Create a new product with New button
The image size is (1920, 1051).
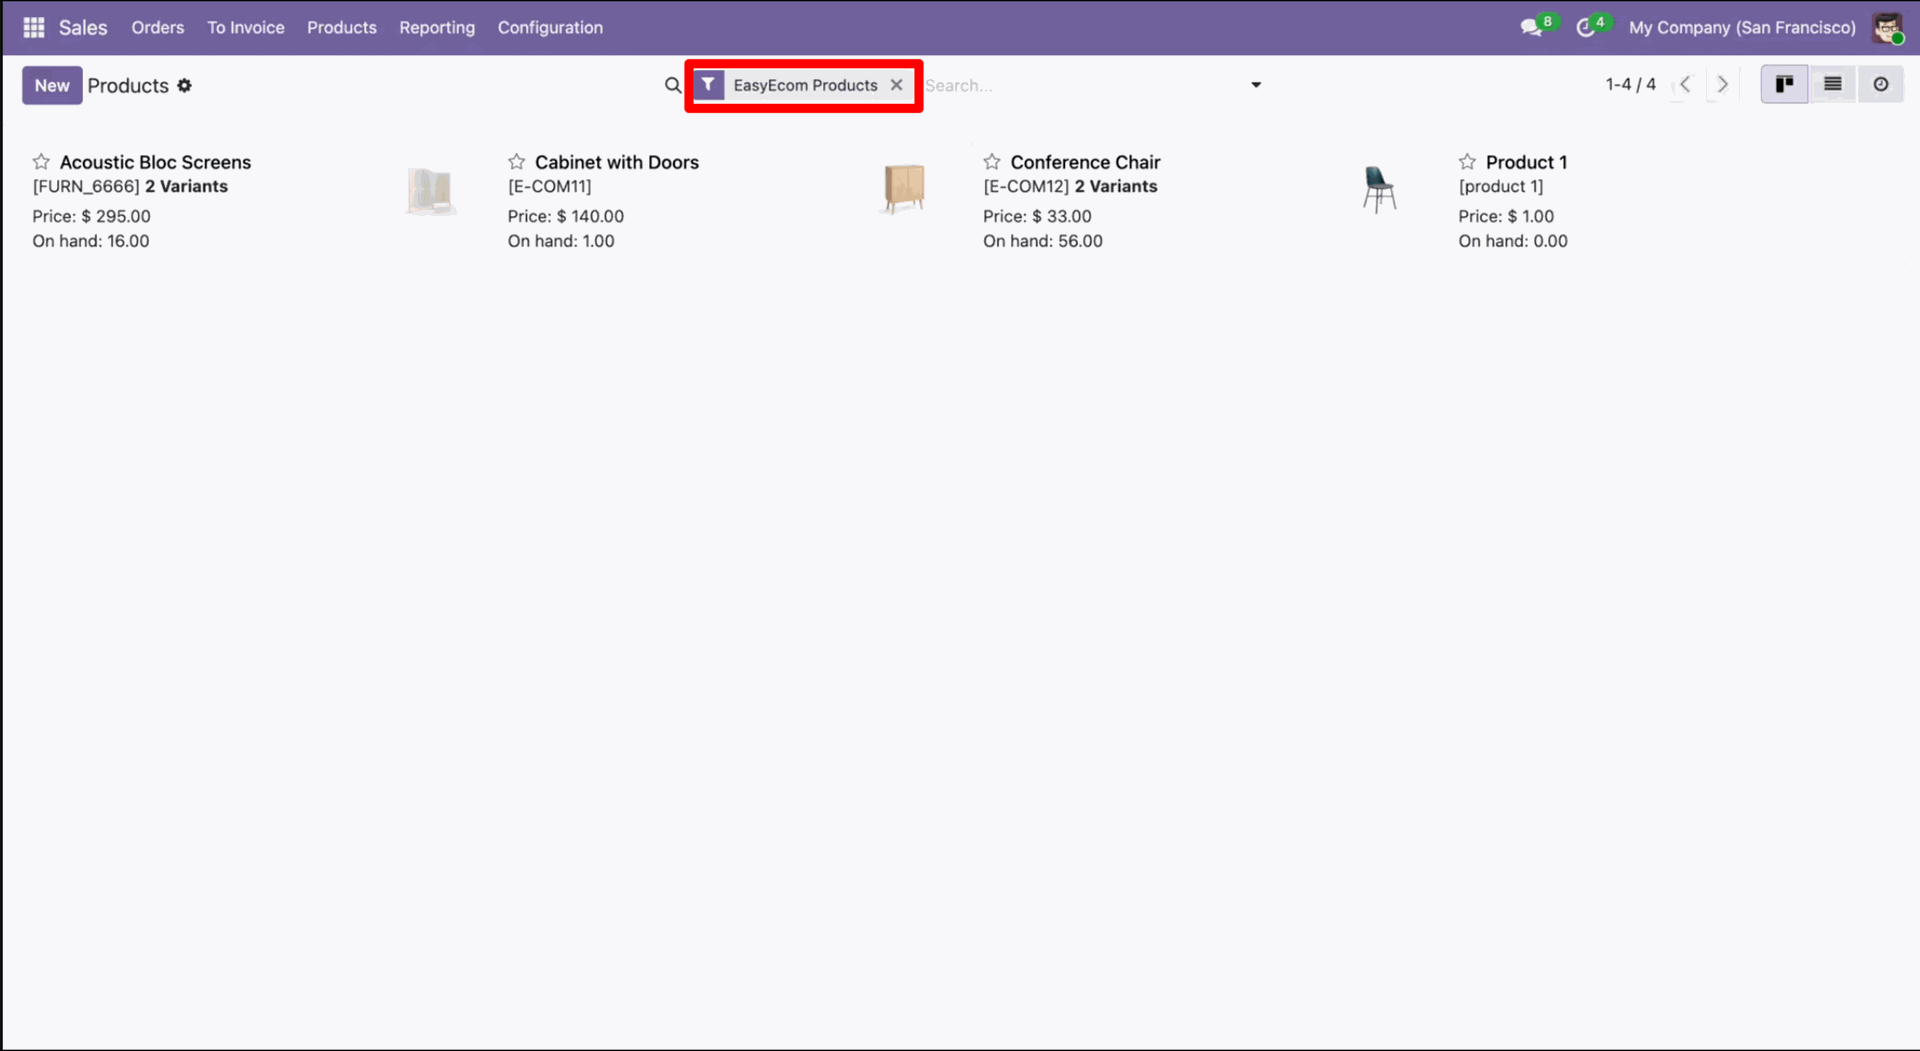[x=52, y=86]
